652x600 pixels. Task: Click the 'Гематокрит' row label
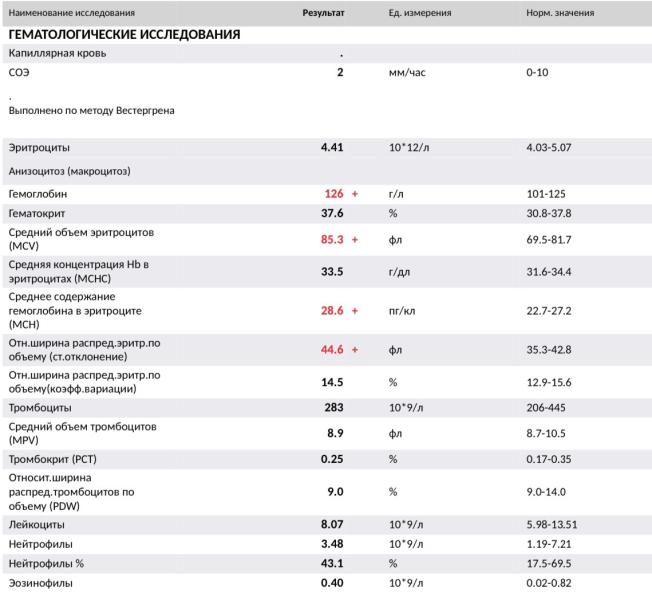coord(37,214)
